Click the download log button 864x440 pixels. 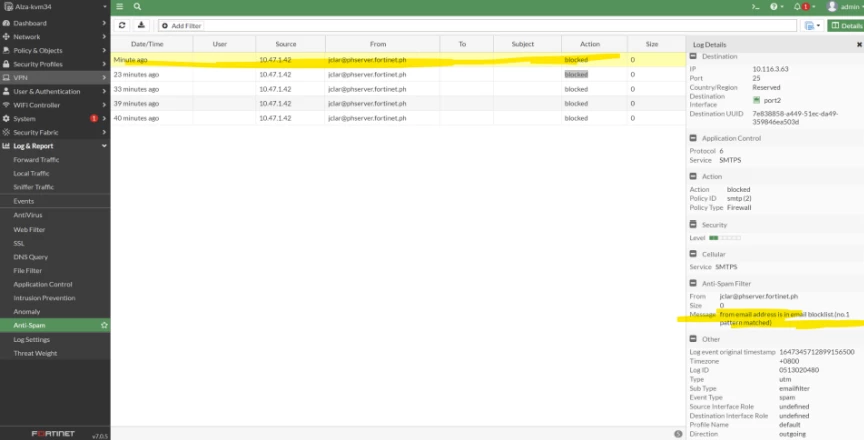pos(141,25)
